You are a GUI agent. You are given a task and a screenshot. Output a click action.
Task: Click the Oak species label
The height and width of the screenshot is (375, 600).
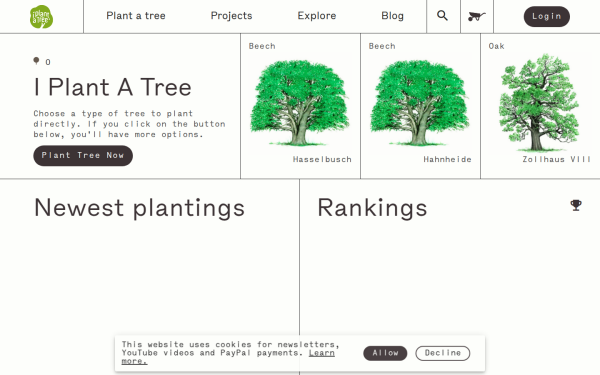[496, 46]
